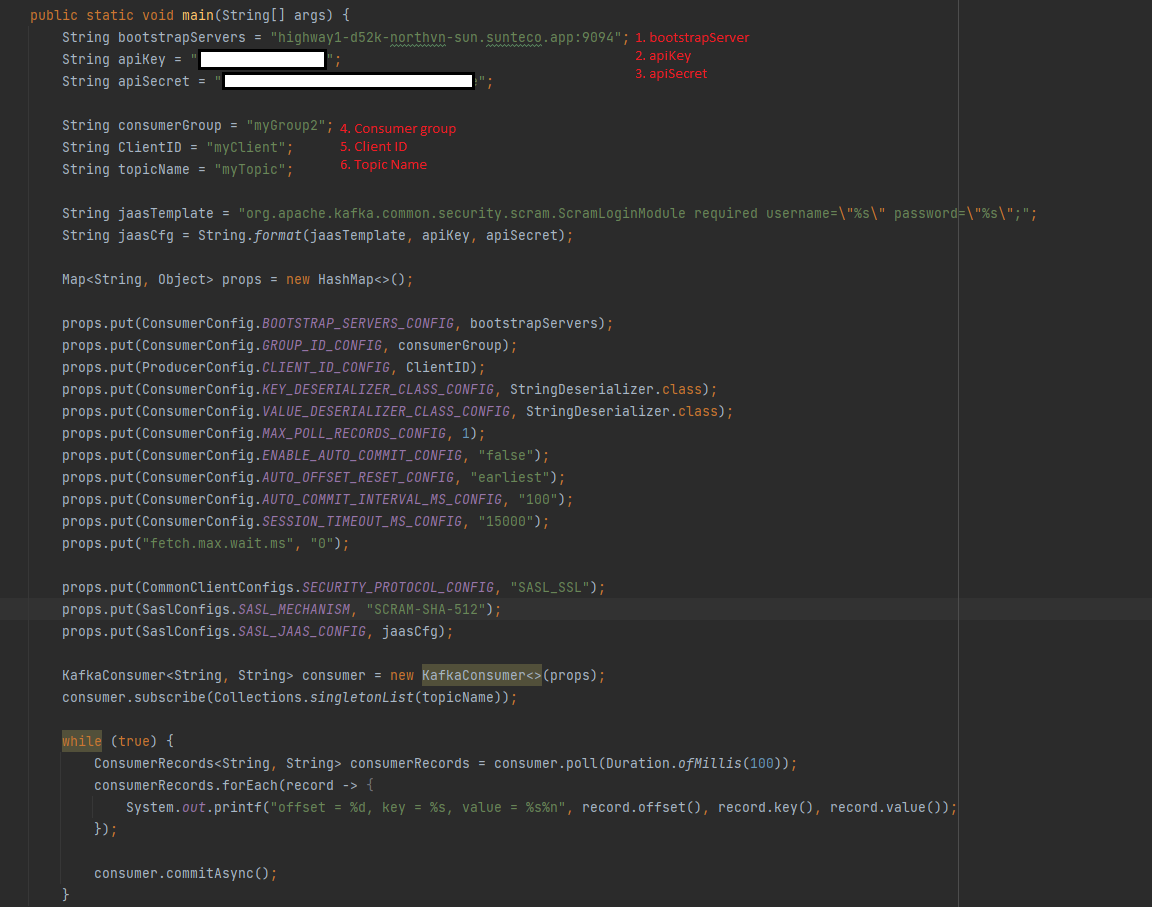Click the KEY_DESERIALIZER_CLASS_CONFIG constant

378,389
